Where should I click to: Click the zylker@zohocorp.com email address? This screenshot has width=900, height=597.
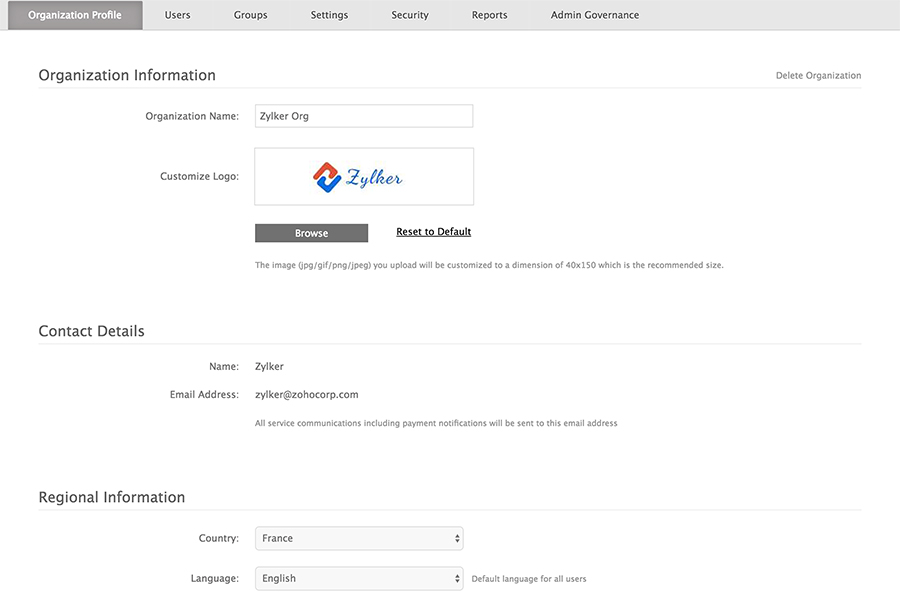click(x=306, y=395)
